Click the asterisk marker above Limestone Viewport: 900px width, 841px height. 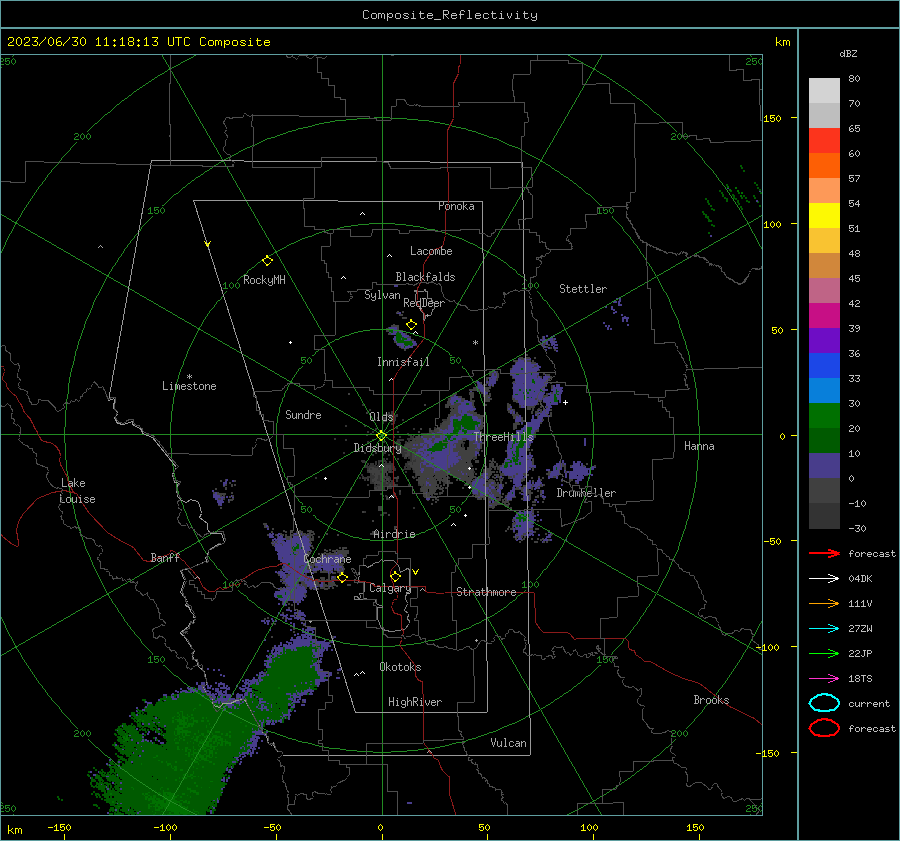[189, 377]
